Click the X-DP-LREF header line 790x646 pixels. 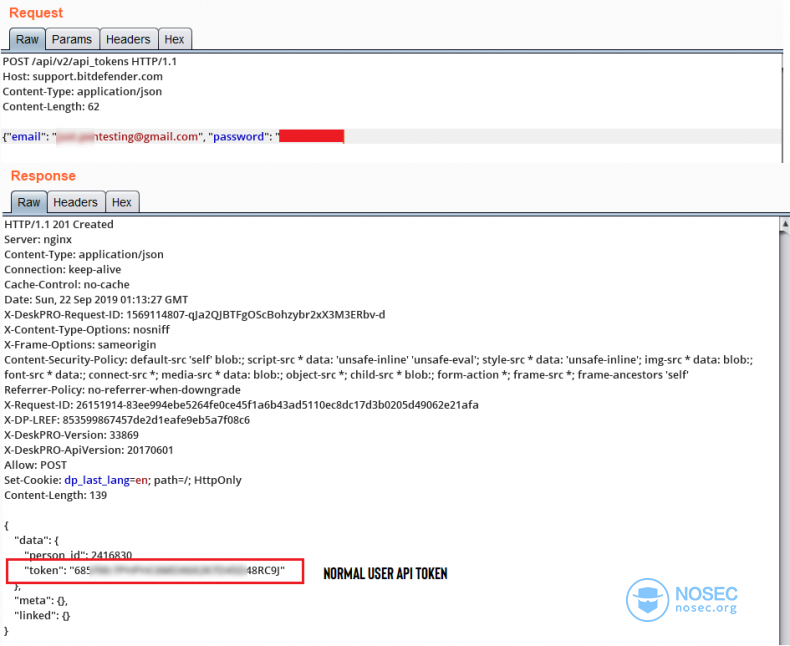tap(127, 420)
